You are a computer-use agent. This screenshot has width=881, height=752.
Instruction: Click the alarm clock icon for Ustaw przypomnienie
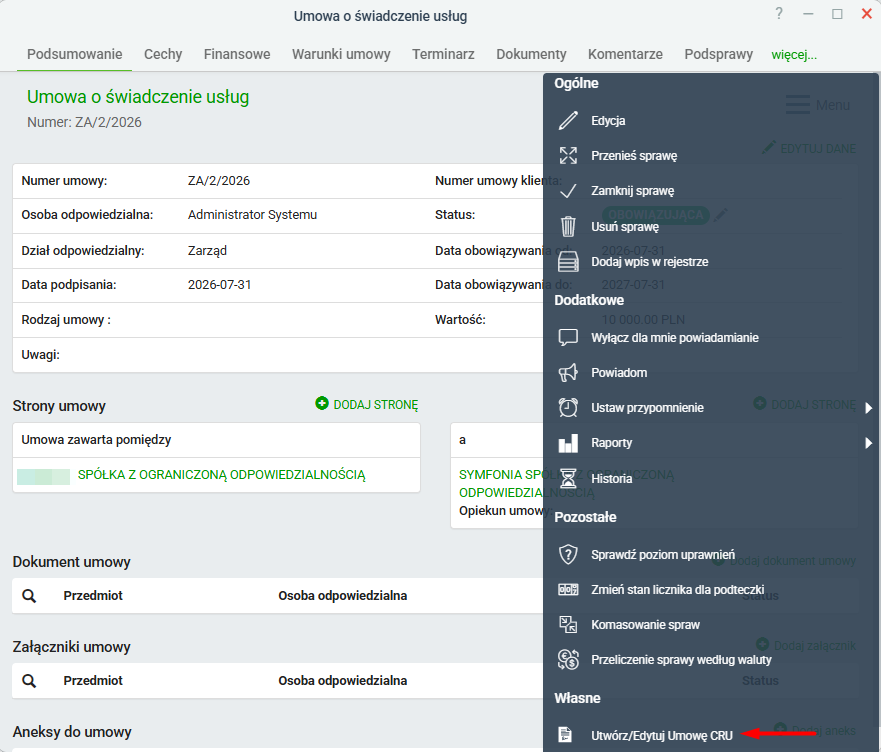click(x=568, y=407)
